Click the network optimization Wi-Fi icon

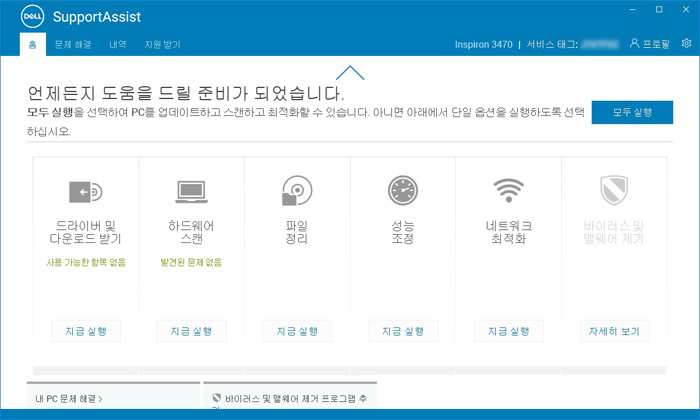coord(508,191)
